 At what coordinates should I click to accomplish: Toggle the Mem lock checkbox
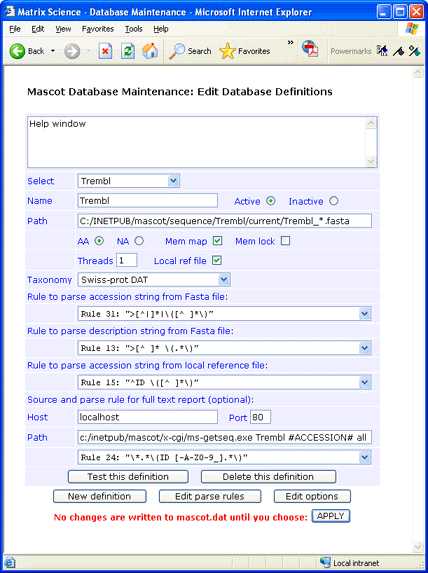[x=285, y=241]
